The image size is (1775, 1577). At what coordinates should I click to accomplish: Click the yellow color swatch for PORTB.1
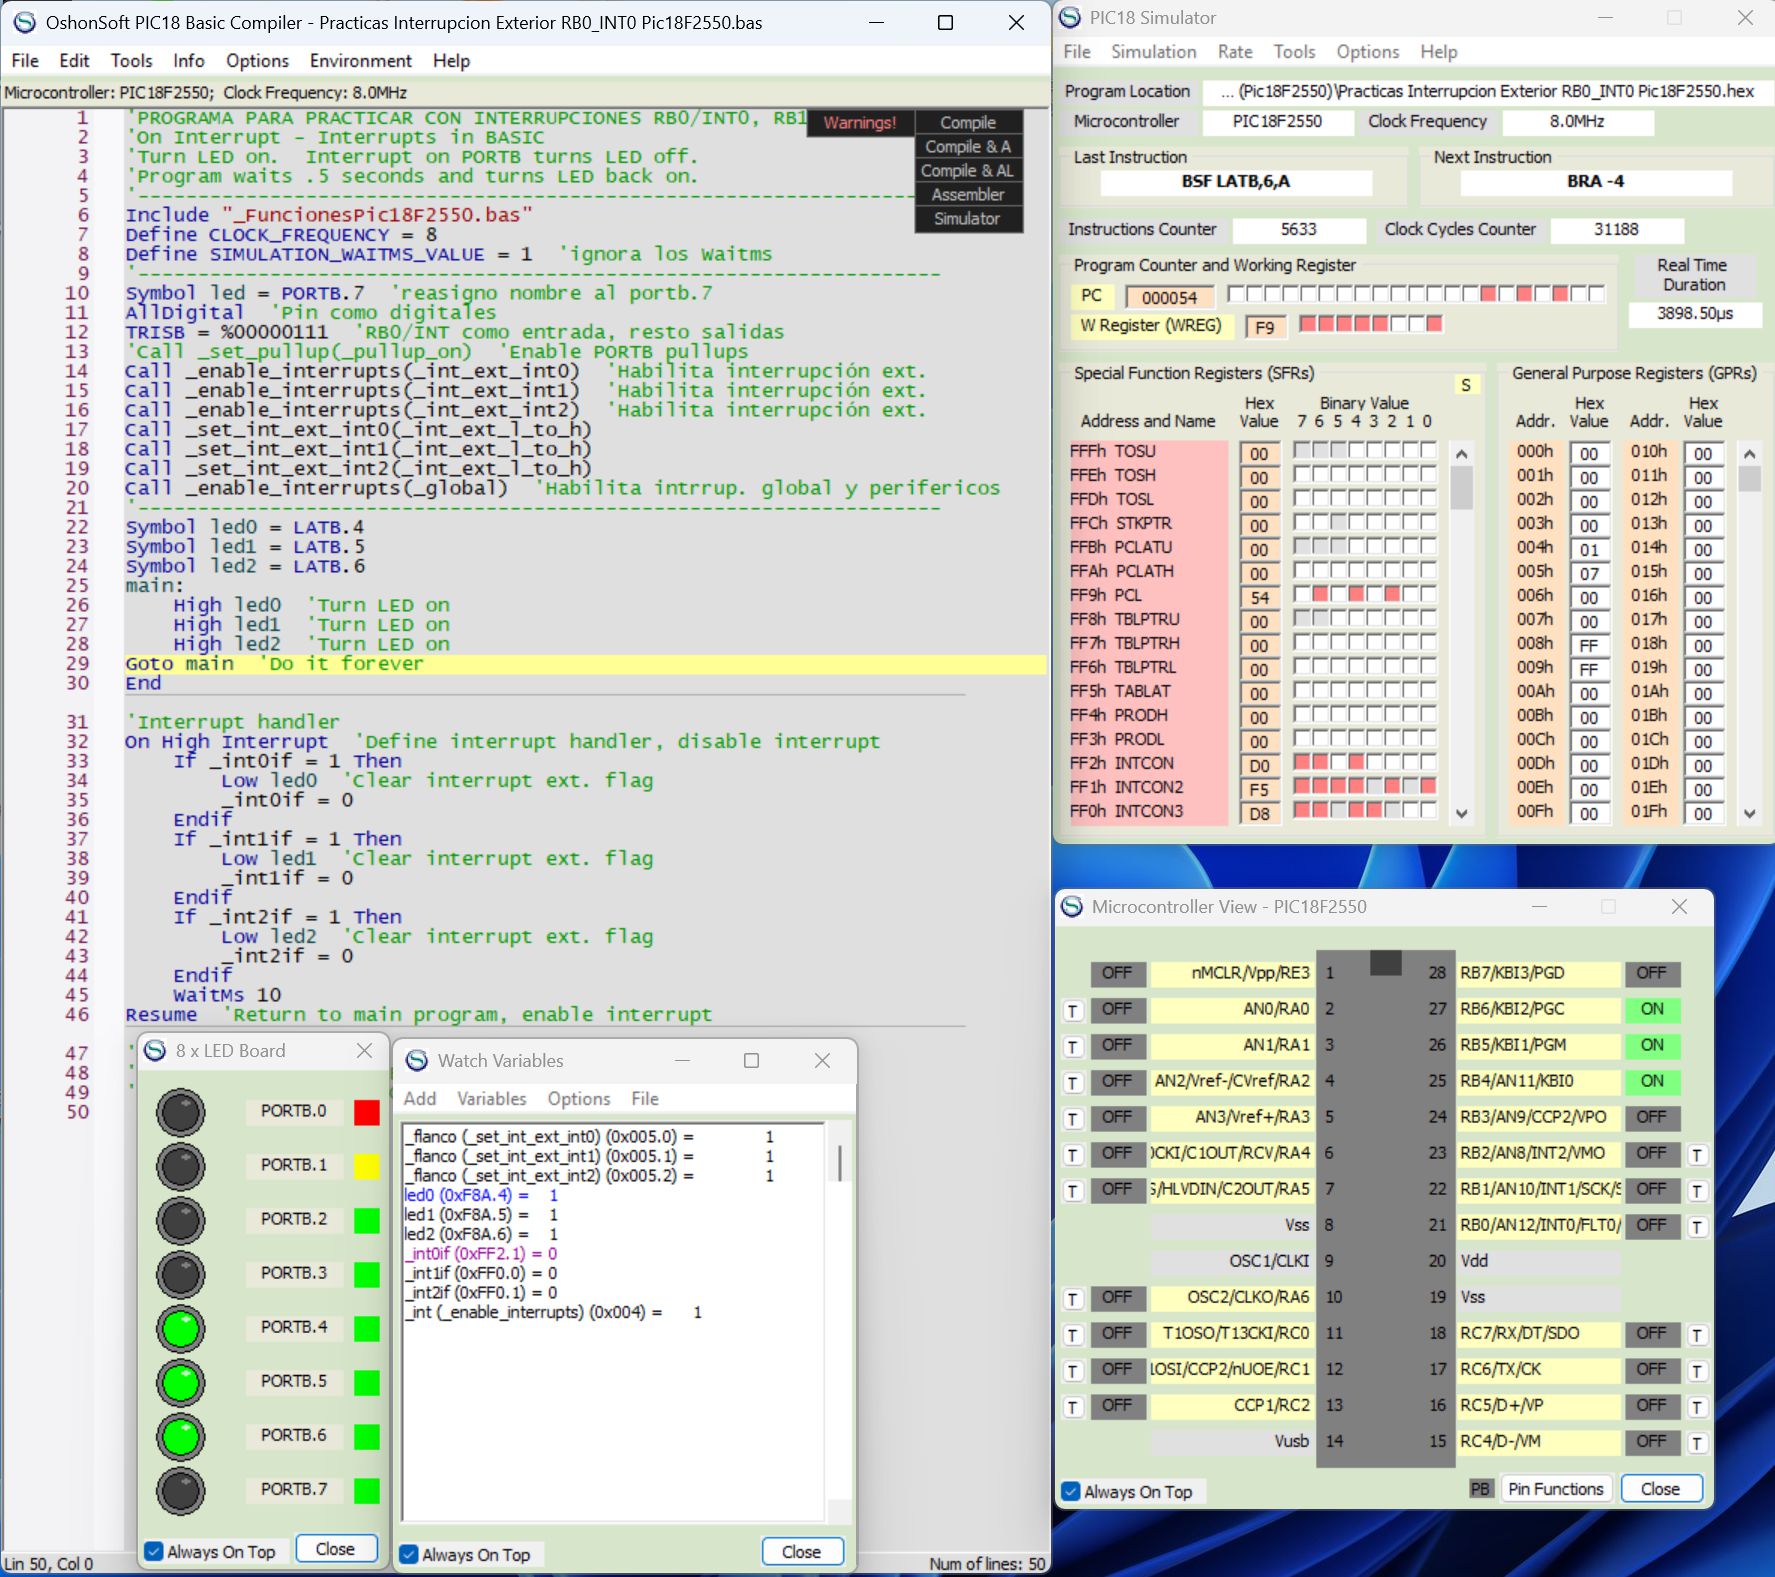coord(367,1167)
